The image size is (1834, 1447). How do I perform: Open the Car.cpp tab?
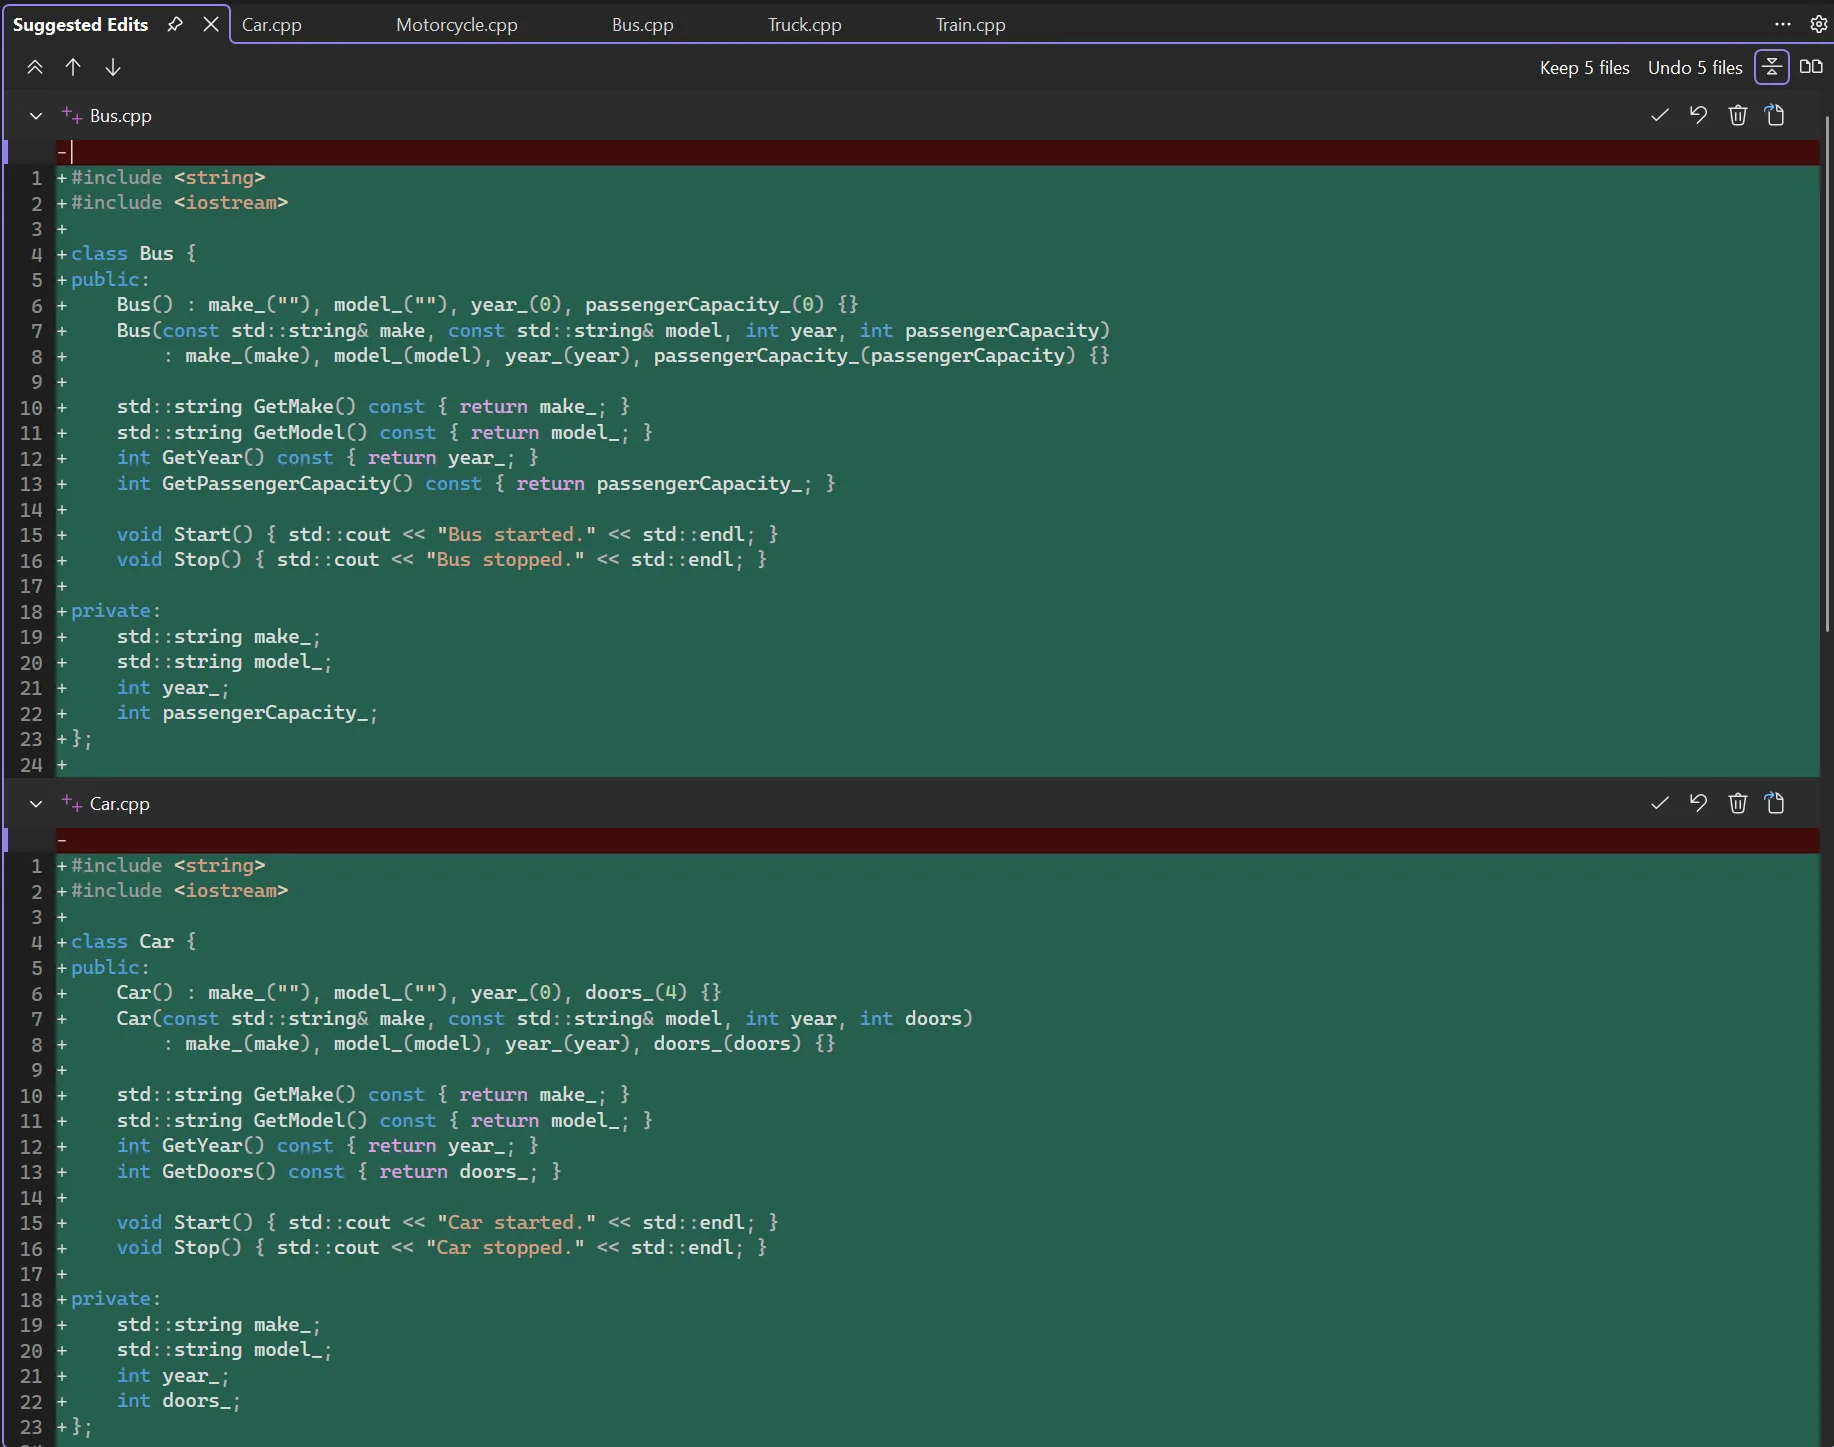click(x=272, y=25)
